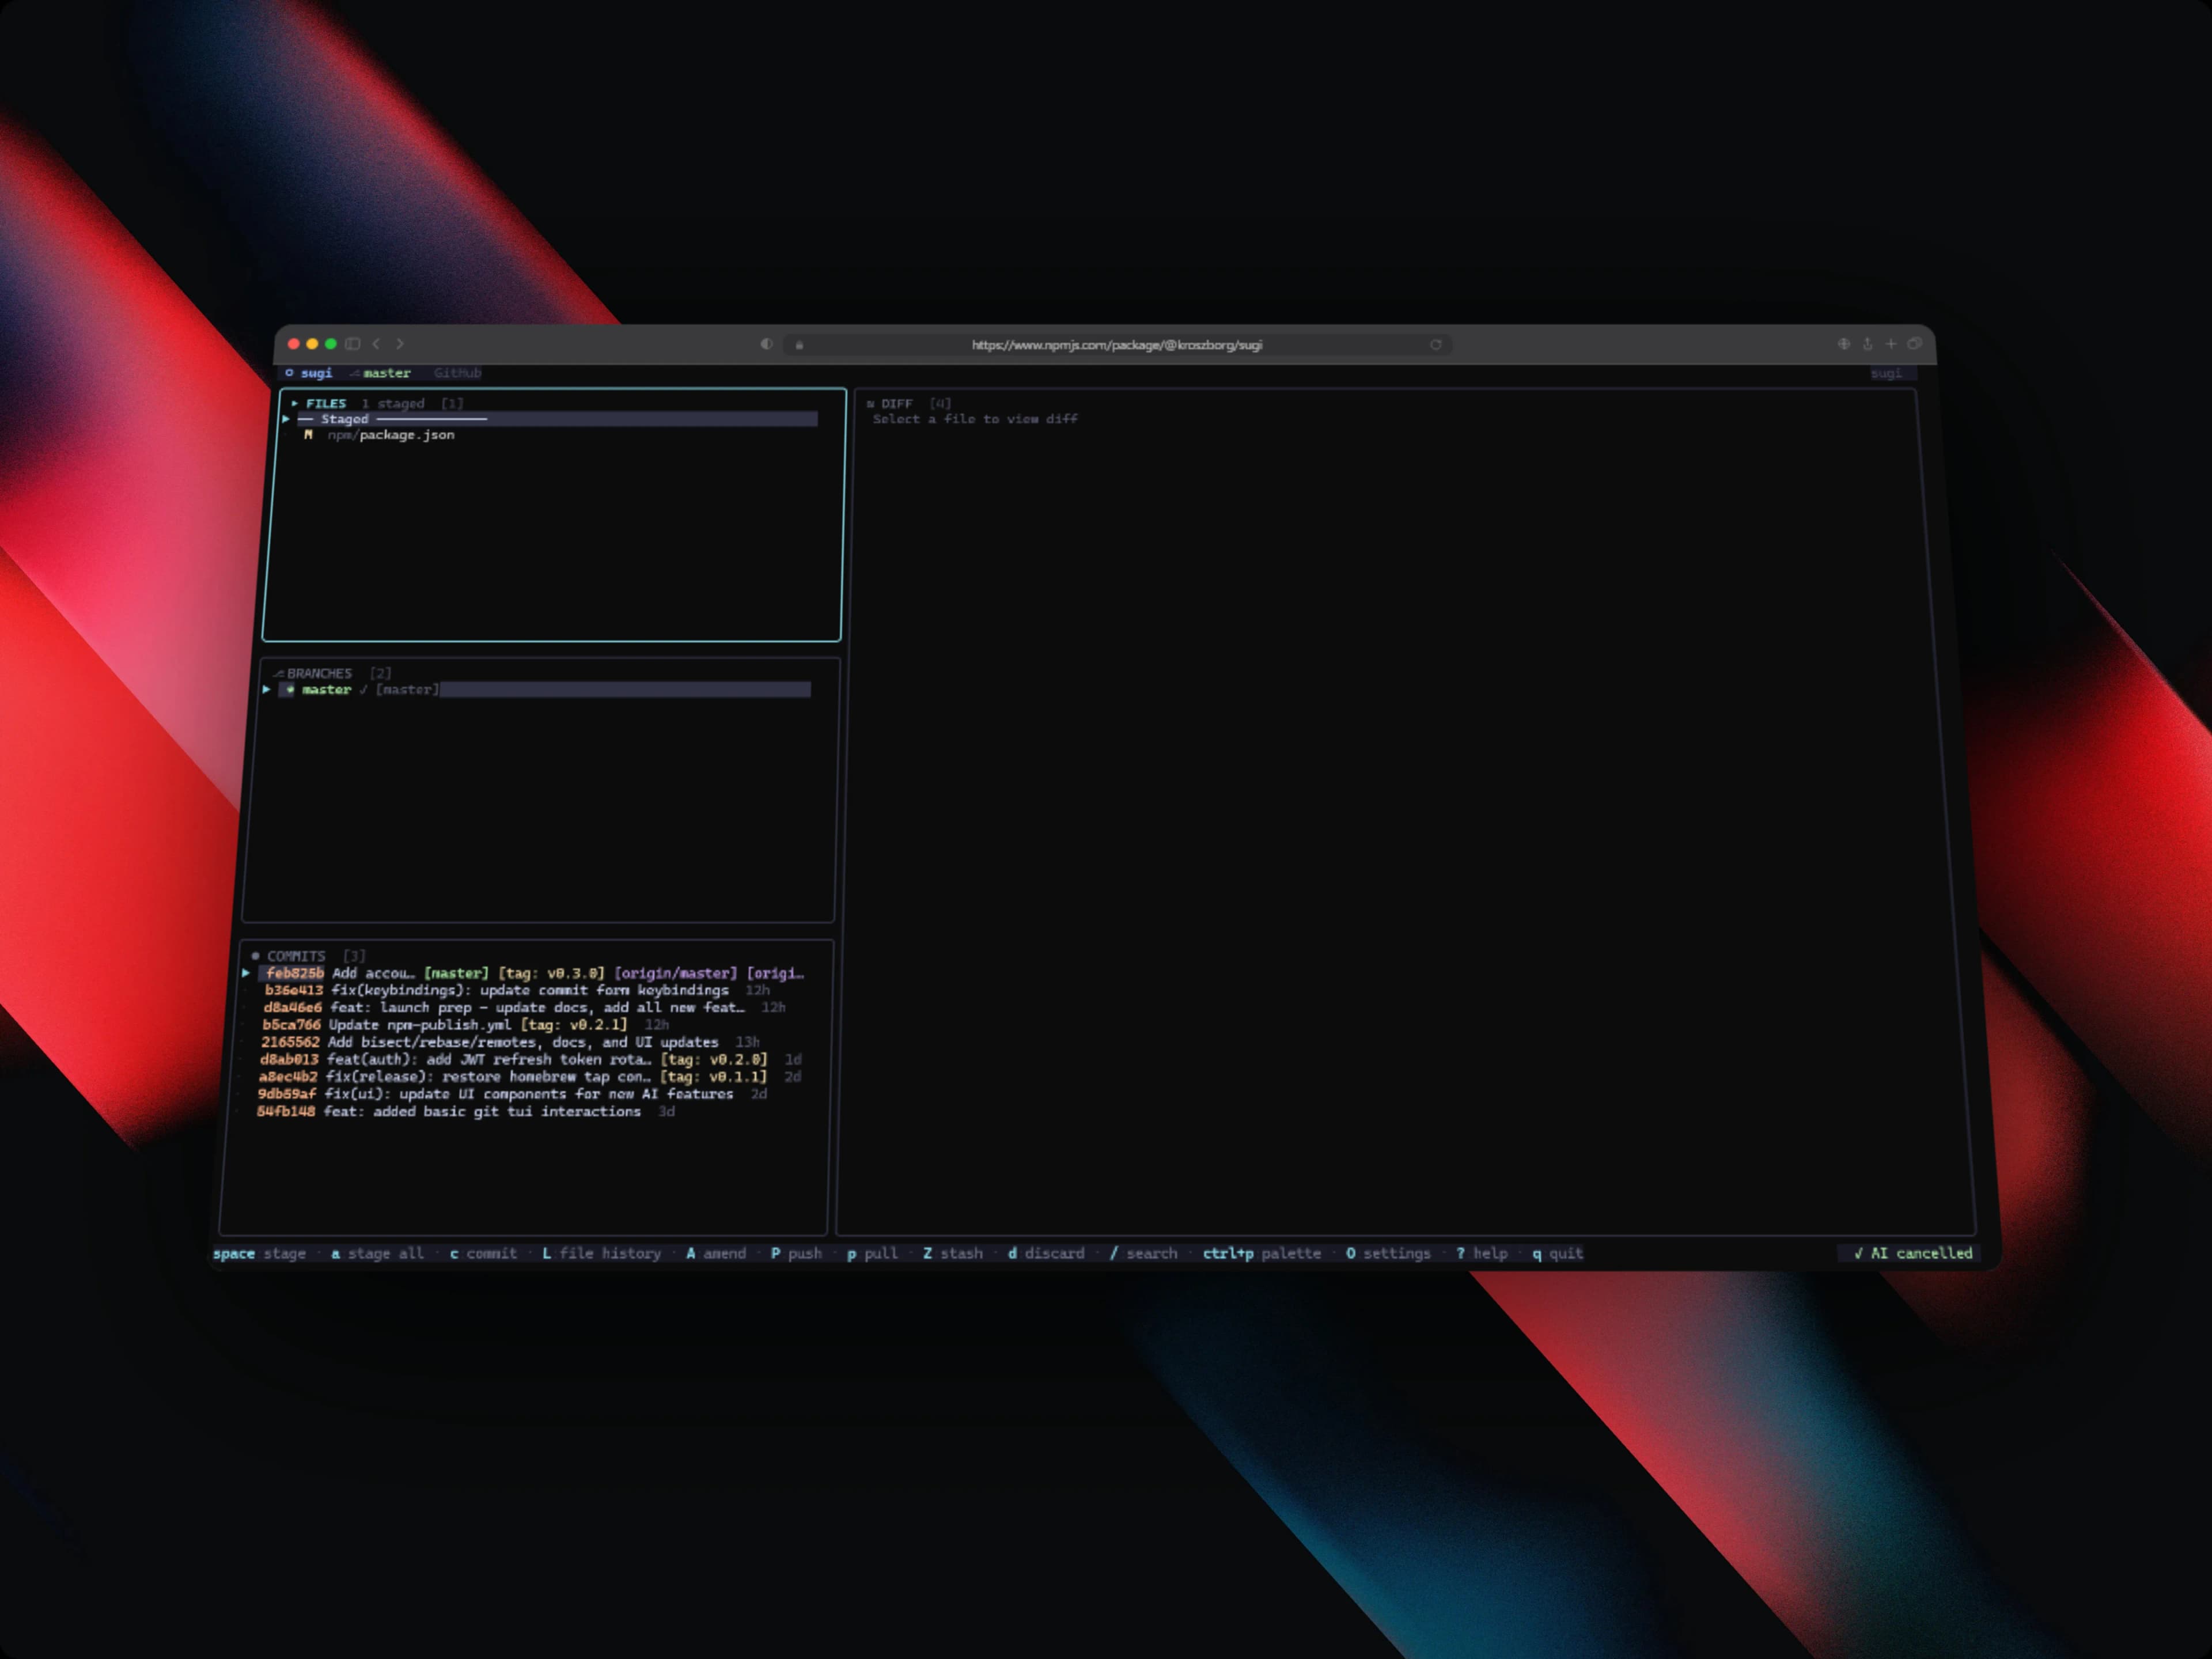This screenshot has width=2212, height=1659.
Task: Click the arrow marker beside master branch
Action: pyautogui.click(x=266, y=690)
